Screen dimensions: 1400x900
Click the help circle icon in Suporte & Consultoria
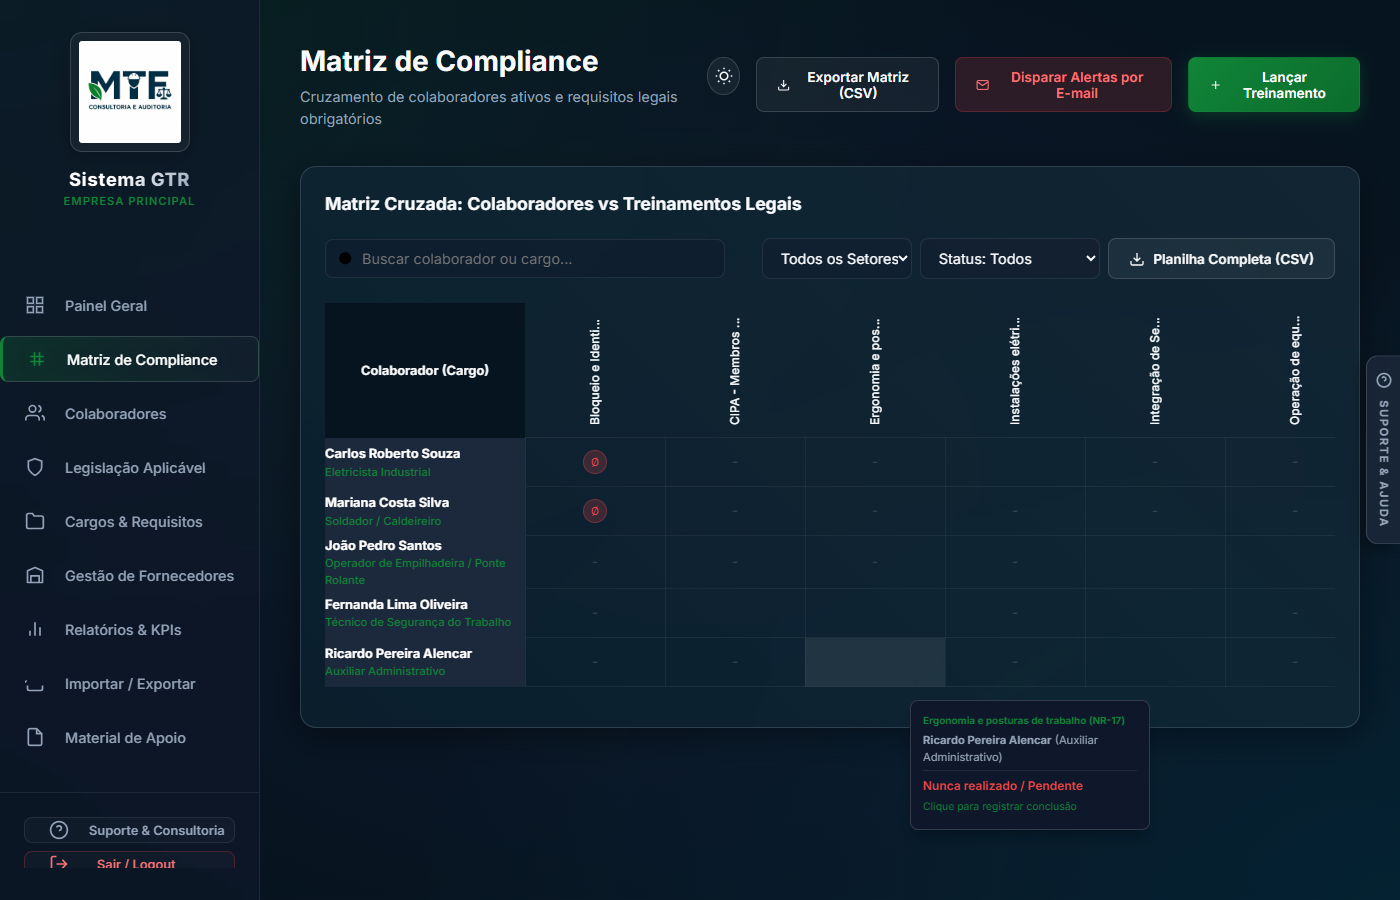[59, 830]
